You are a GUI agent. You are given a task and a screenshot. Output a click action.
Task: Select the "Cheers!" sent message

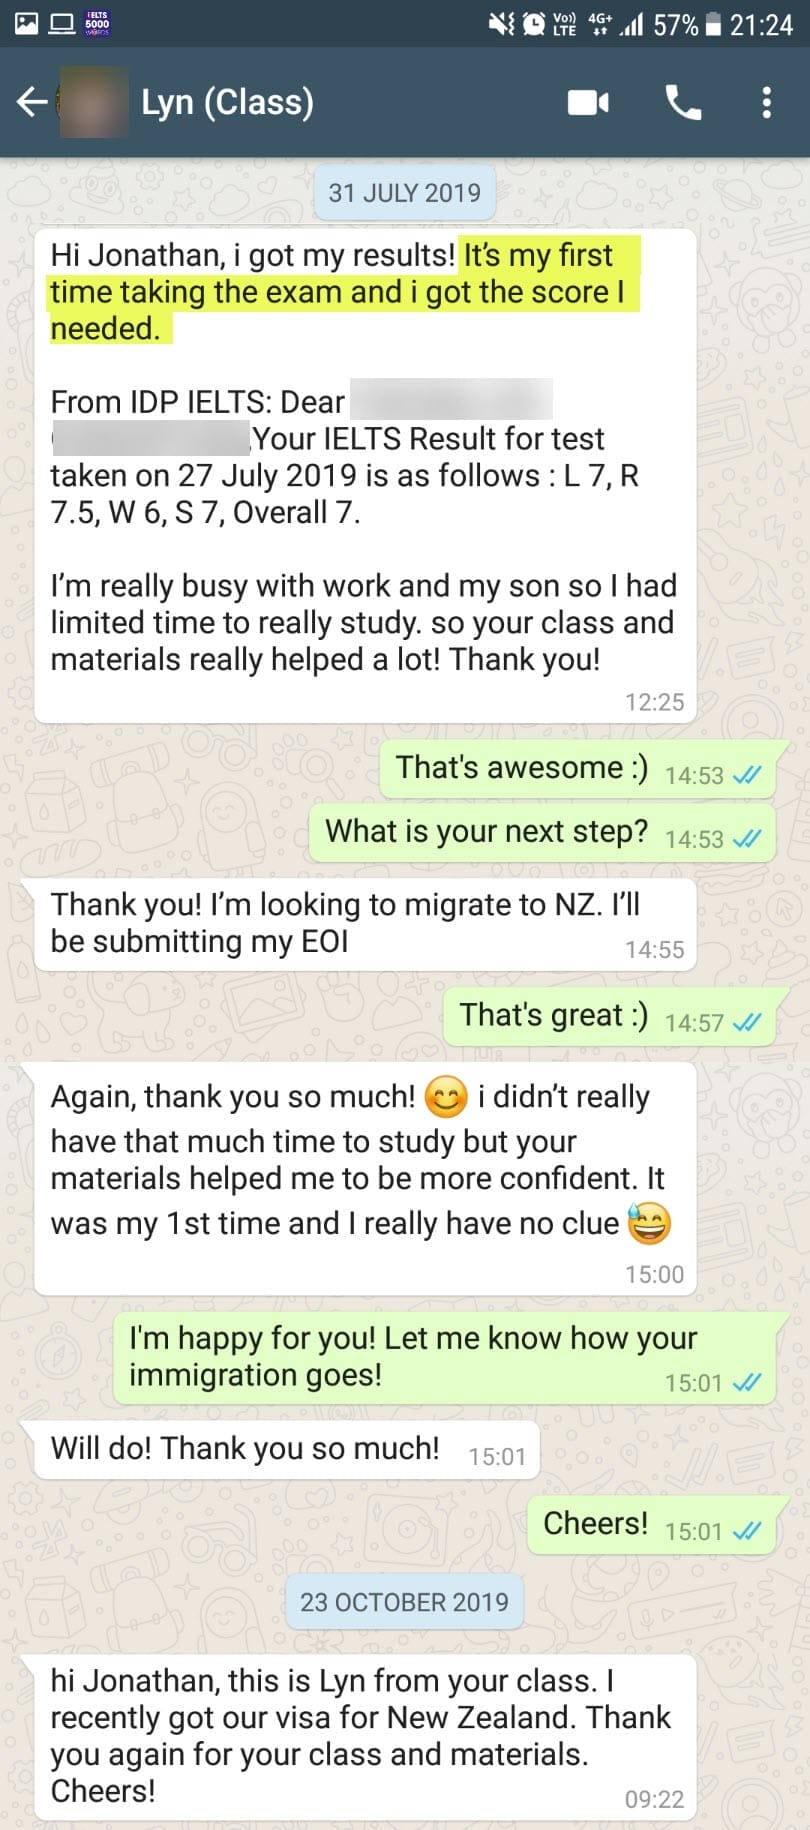point(651,1525)
